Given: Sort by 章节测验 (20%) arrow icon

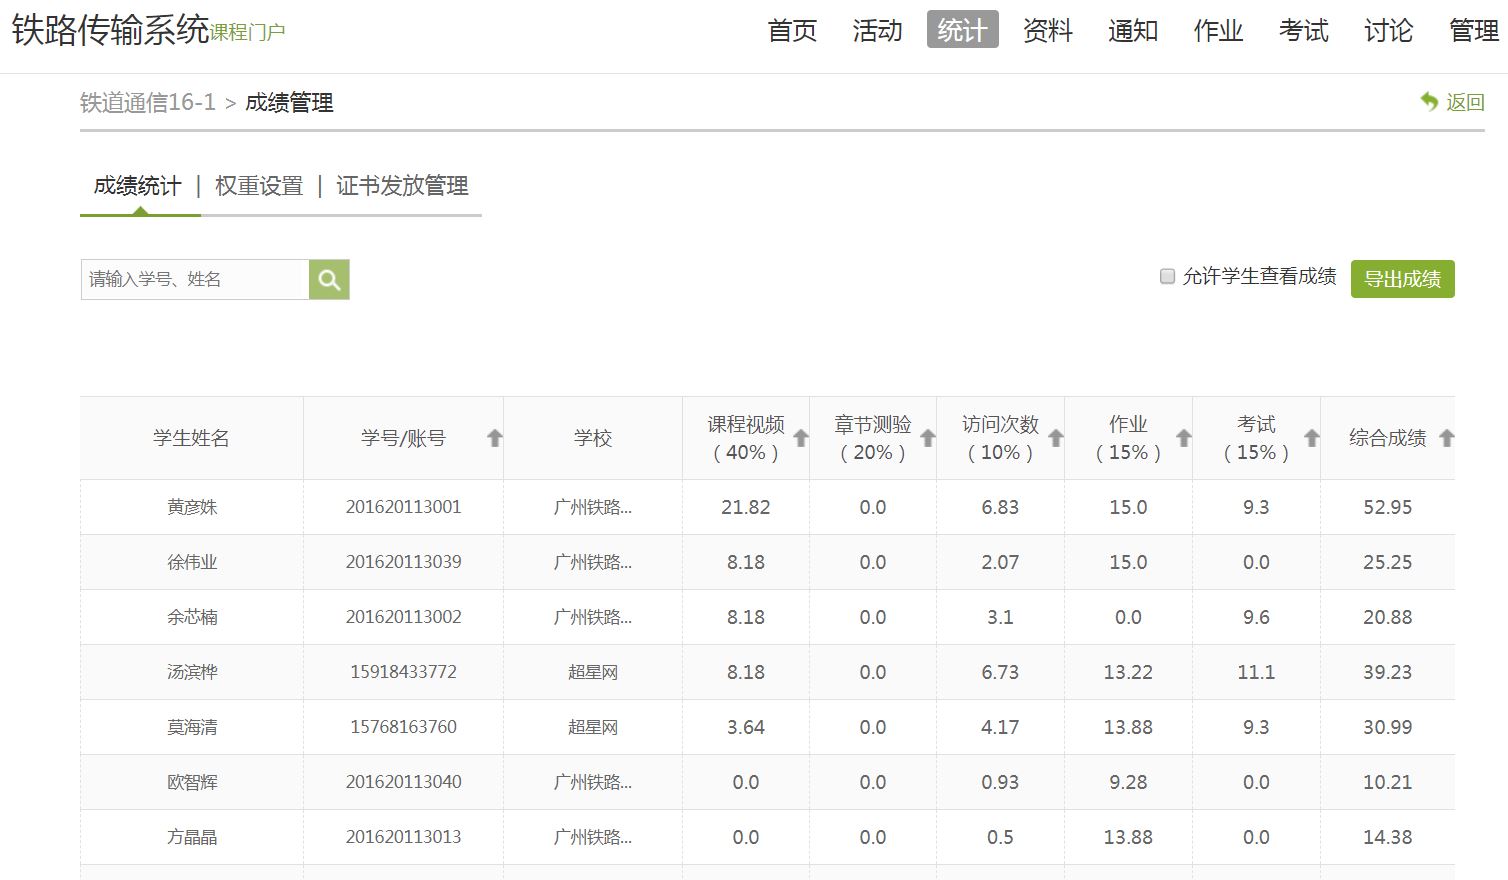Looking at the screenshot, I should pyautogui.click(x=928, y=438).
